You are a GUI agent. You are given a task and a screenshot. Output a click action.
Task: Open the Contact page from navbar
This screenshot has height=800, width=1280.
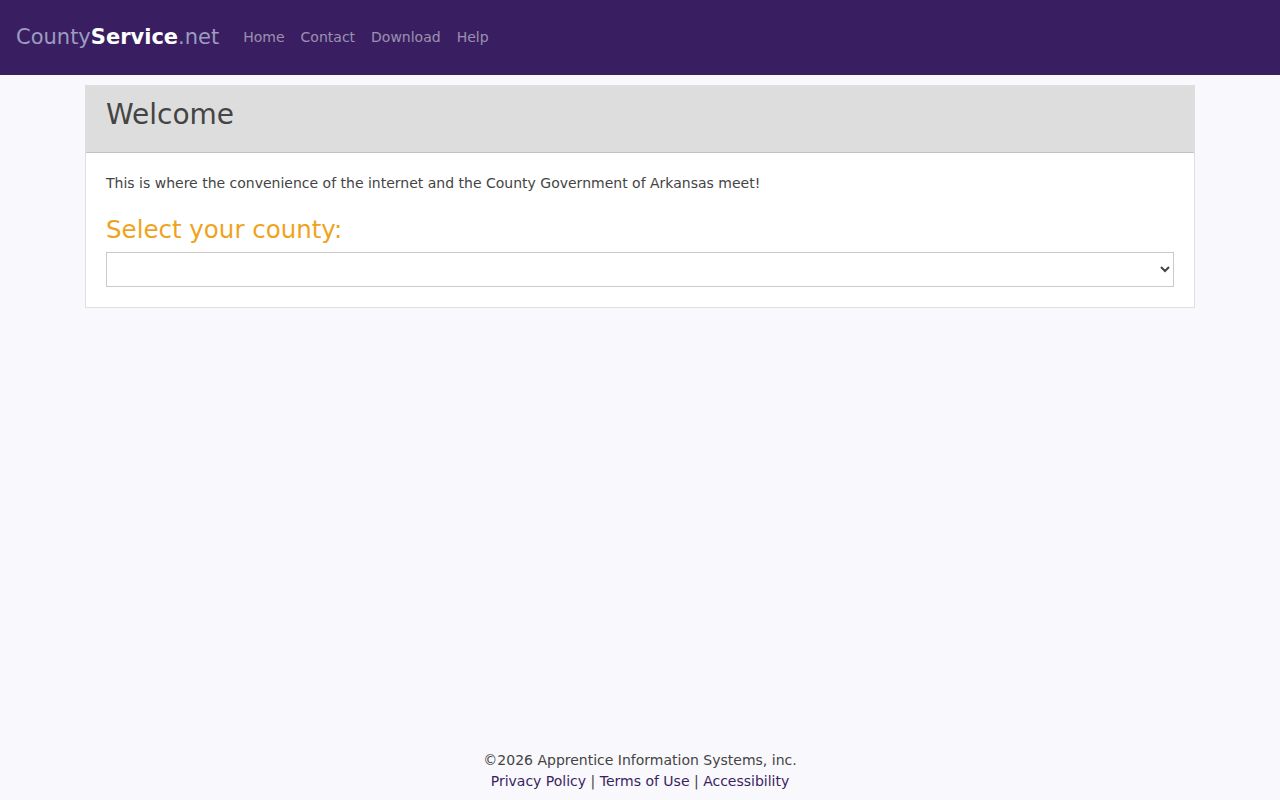point(328,37)
